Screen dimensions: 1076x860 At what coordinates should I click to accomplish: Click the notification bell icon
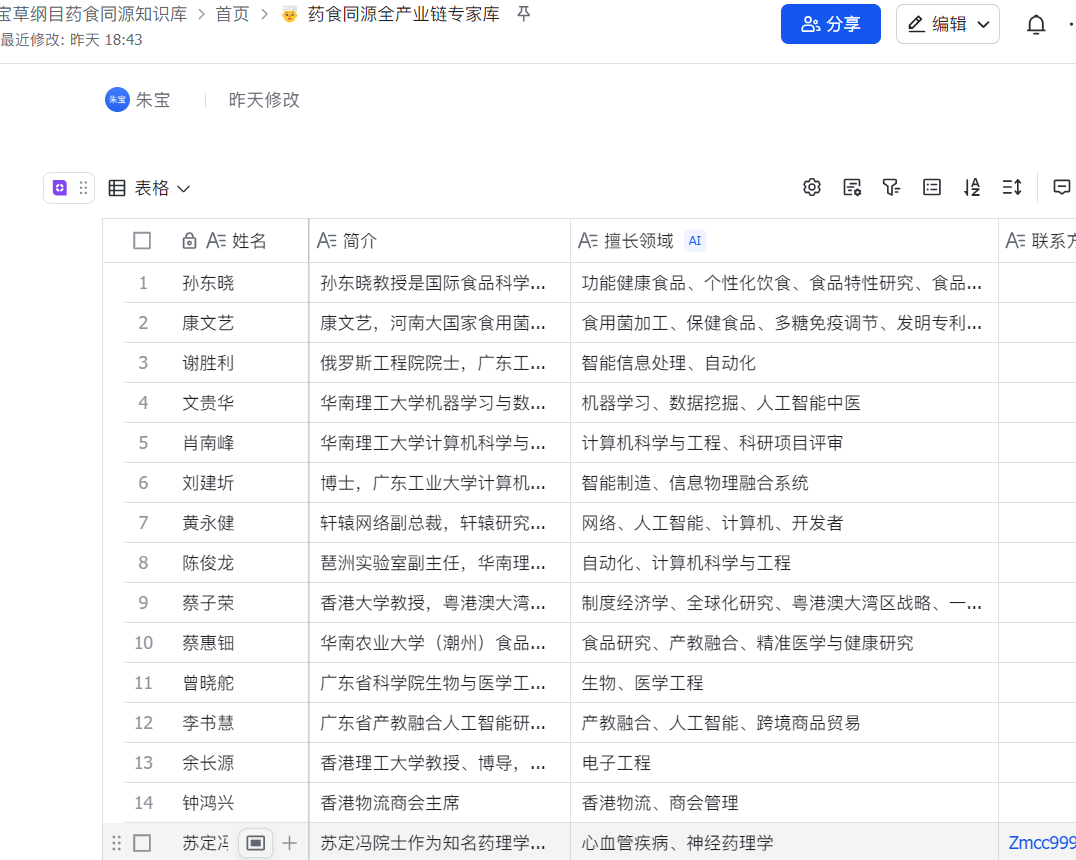pyautogui.click(x=1036, y=23)
